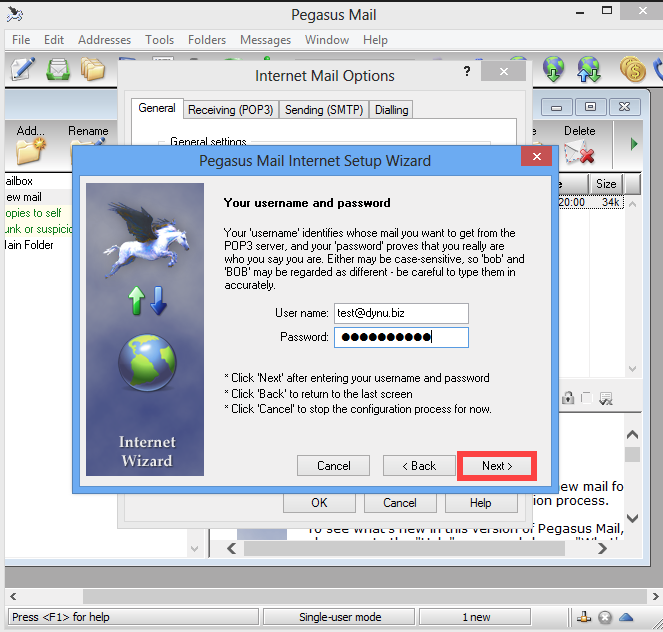Click the globe with up and down arrows icon
Viewport: 663px width, 632px height.
tap(589, 69)
